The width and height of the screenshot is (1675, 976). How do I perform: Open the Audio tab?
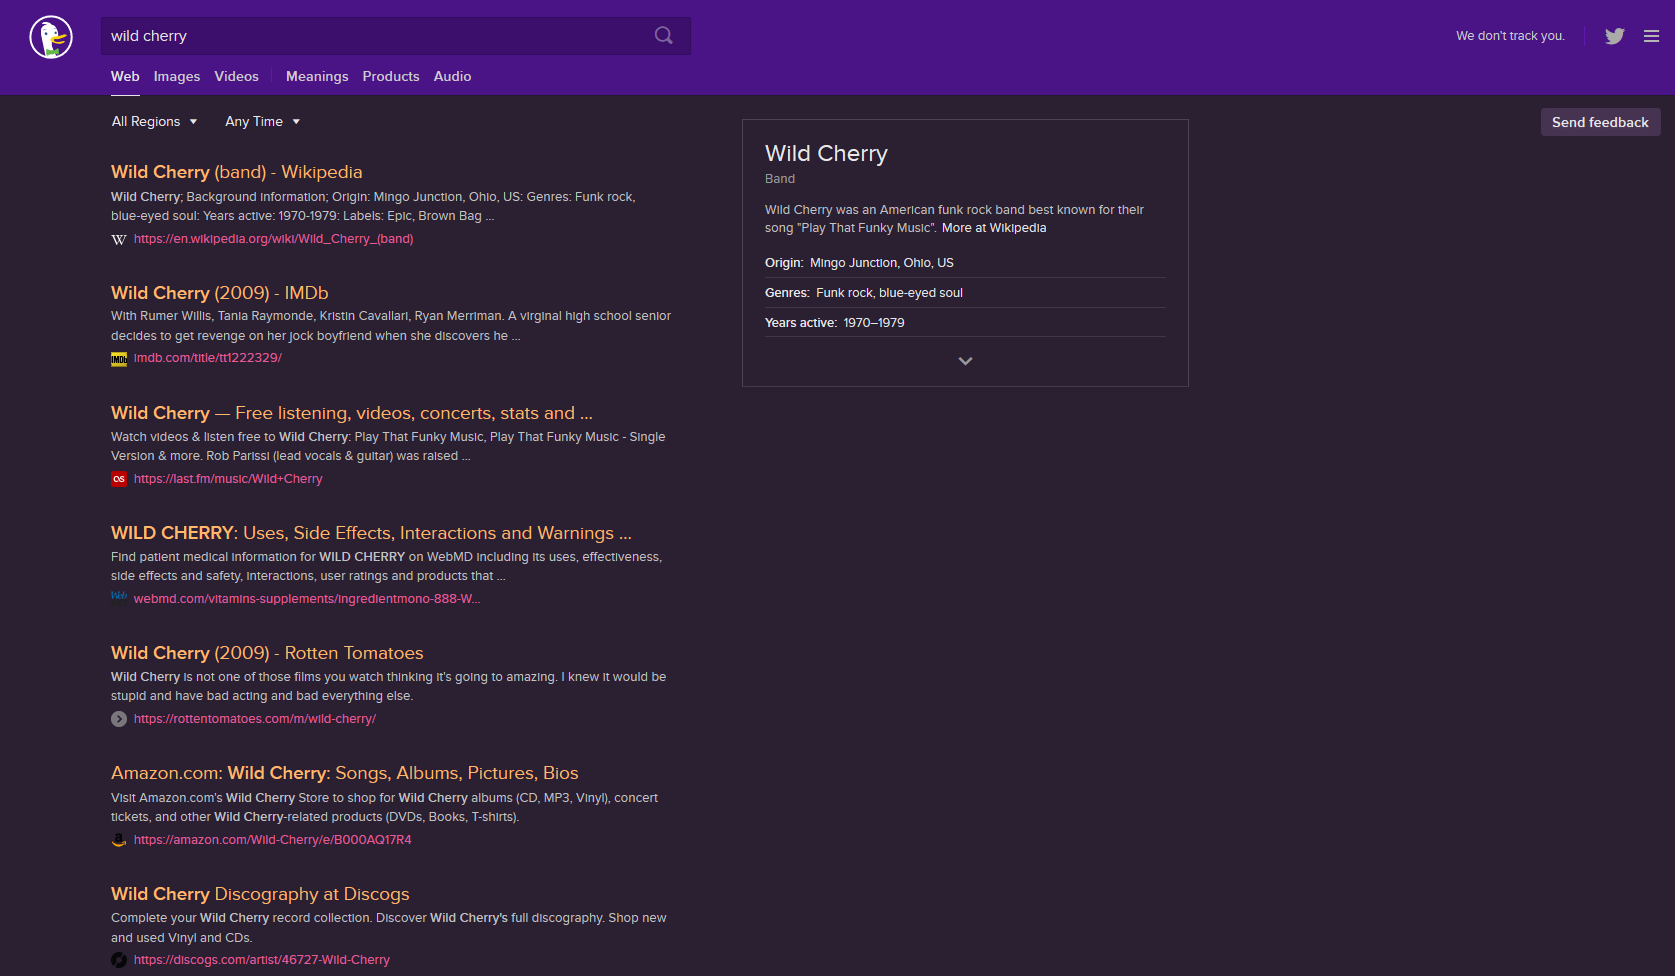(452, 76)
